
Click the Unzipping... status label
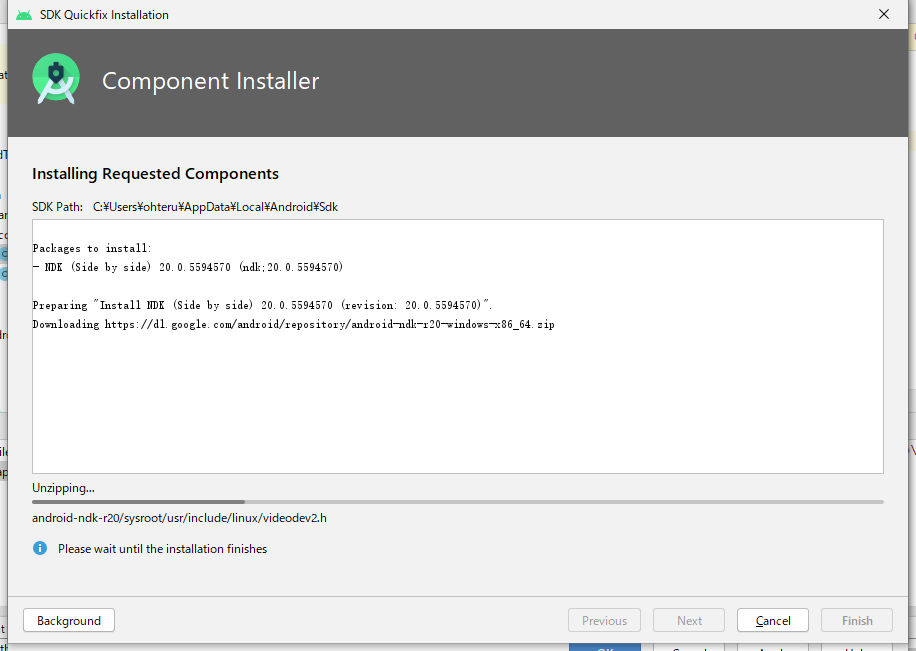click(63, 487)
